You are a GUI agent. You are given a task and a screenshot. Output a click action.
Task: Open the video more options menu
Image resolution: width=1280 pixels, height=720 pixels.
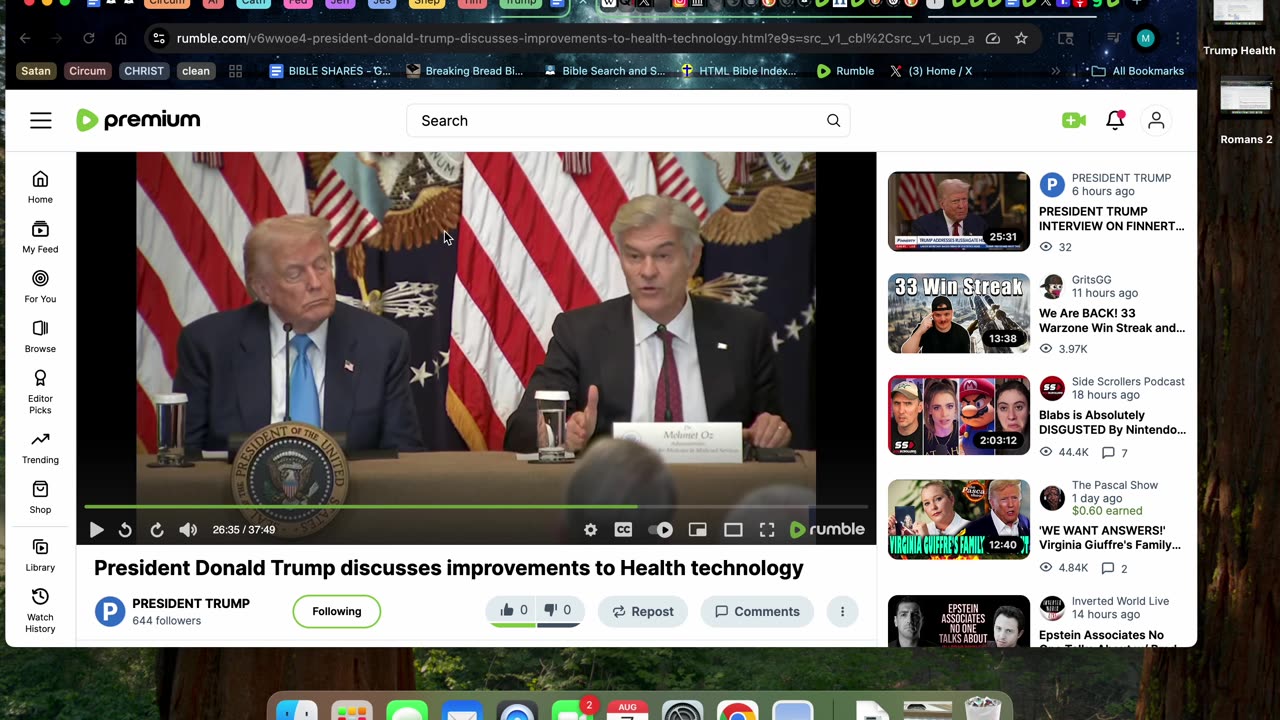click(x=842, y=611)
